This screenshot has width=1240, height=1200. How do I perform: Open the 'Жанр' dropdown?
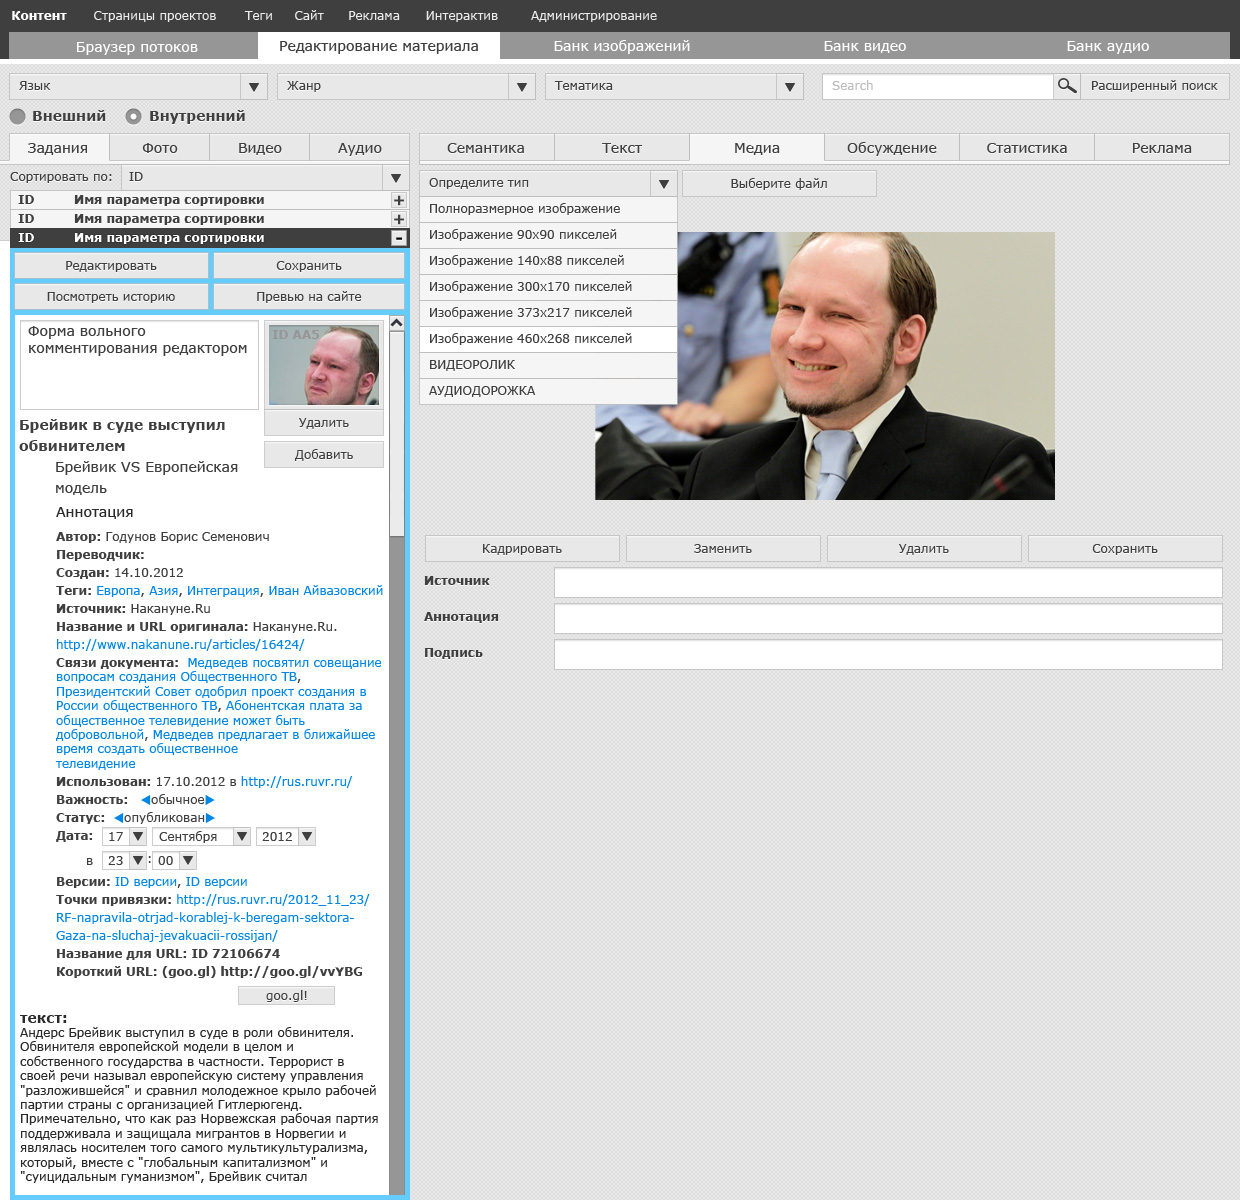[406, 86]
